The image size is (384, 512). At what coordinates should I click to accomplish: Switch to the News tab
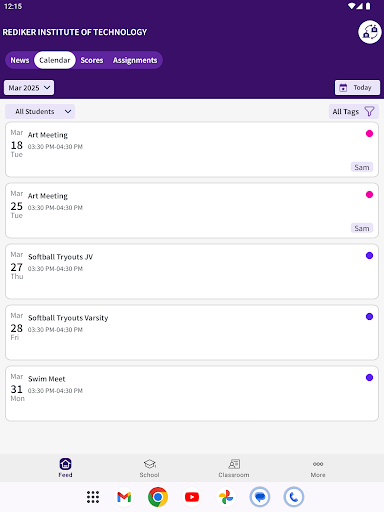coord(20,60)
